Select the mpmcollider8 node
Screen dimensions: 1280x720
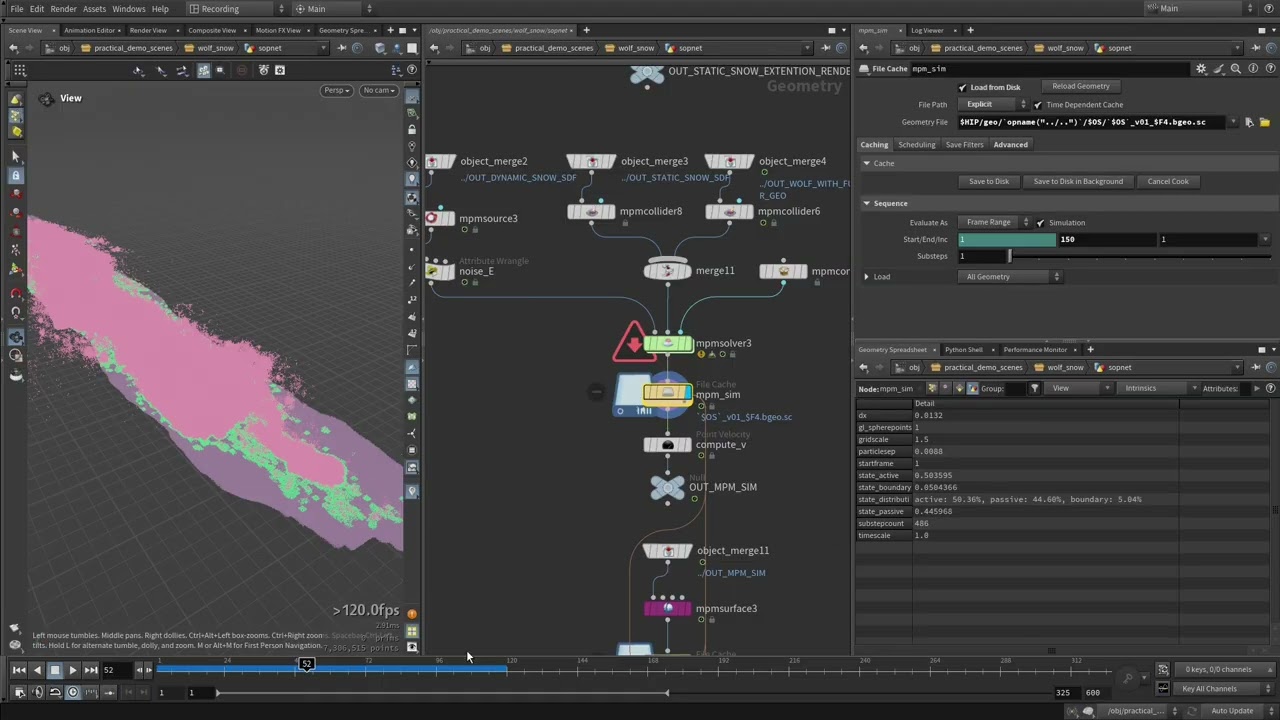(x=591, y=211)
